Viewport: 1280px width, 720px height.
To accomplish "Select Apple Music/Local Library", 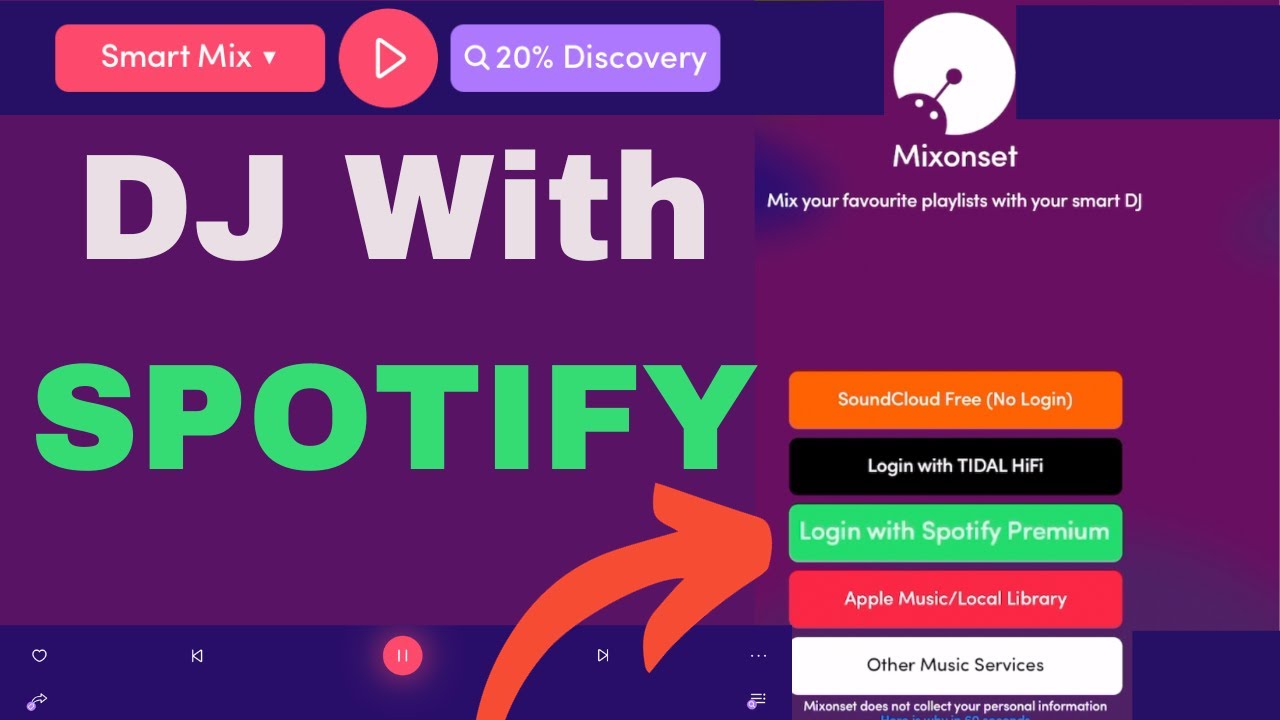I will [x=955, y=599].
